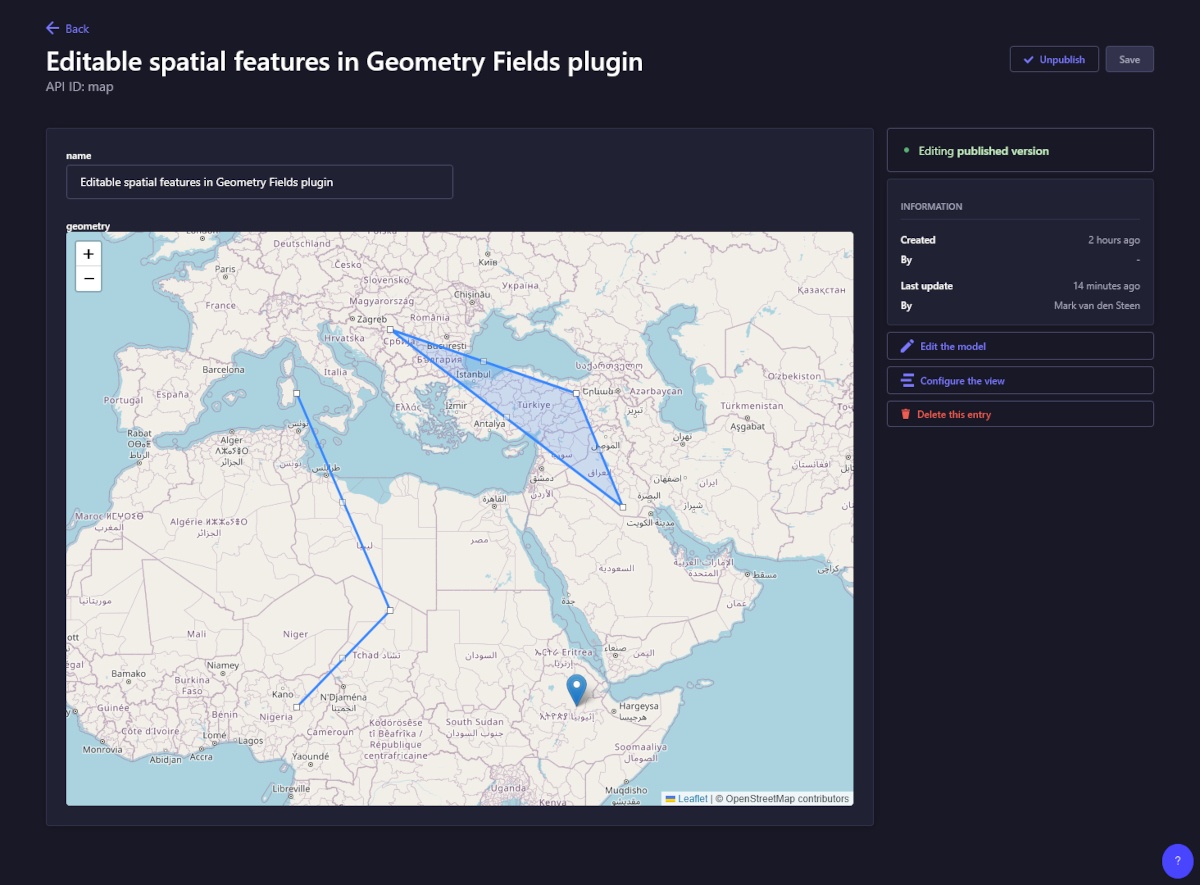Open the help question mark button

(1177, 861)
